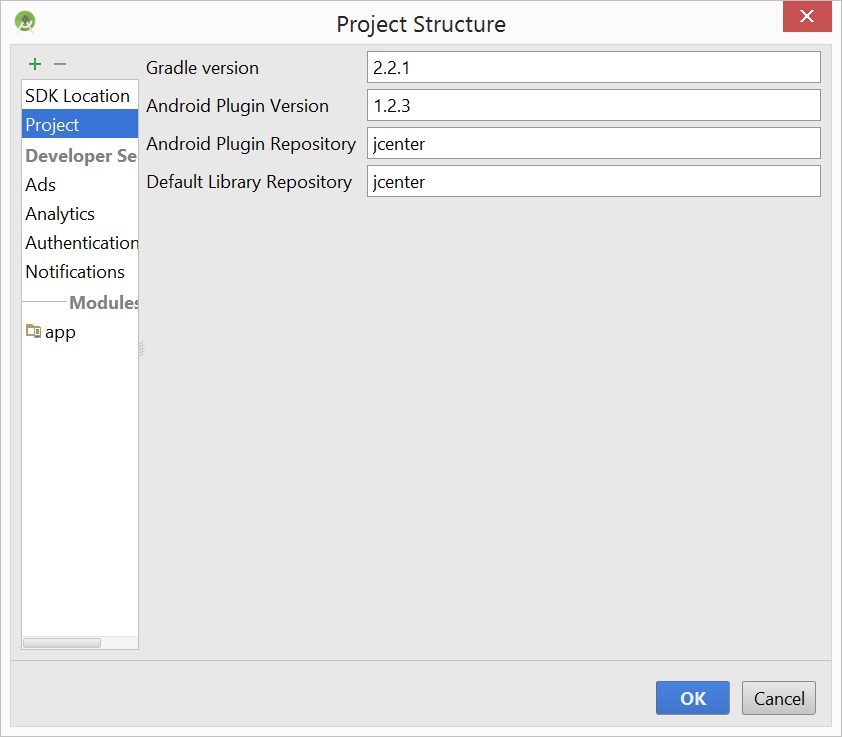Open the Ads developer service
Viewport: 842px width, 737px height.
80,185
